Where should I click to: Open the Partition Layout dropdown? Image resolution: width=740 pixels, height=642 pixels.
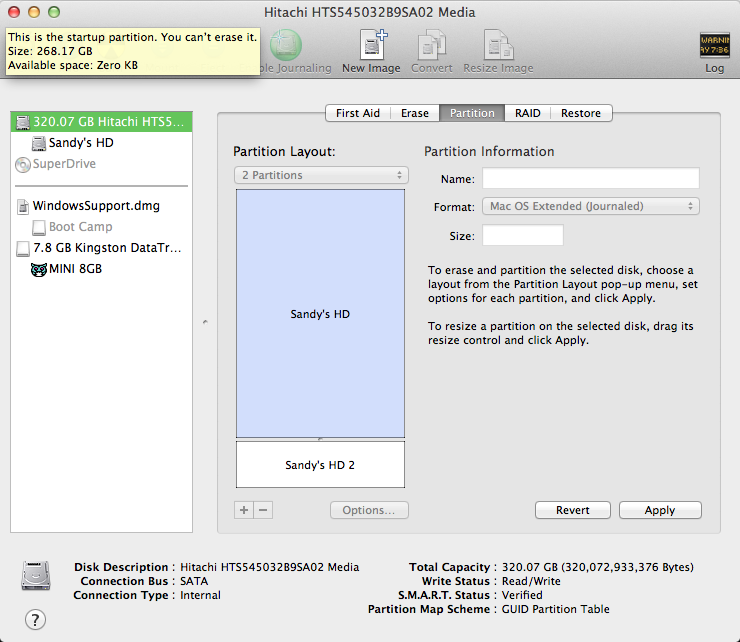coord(321,175)
